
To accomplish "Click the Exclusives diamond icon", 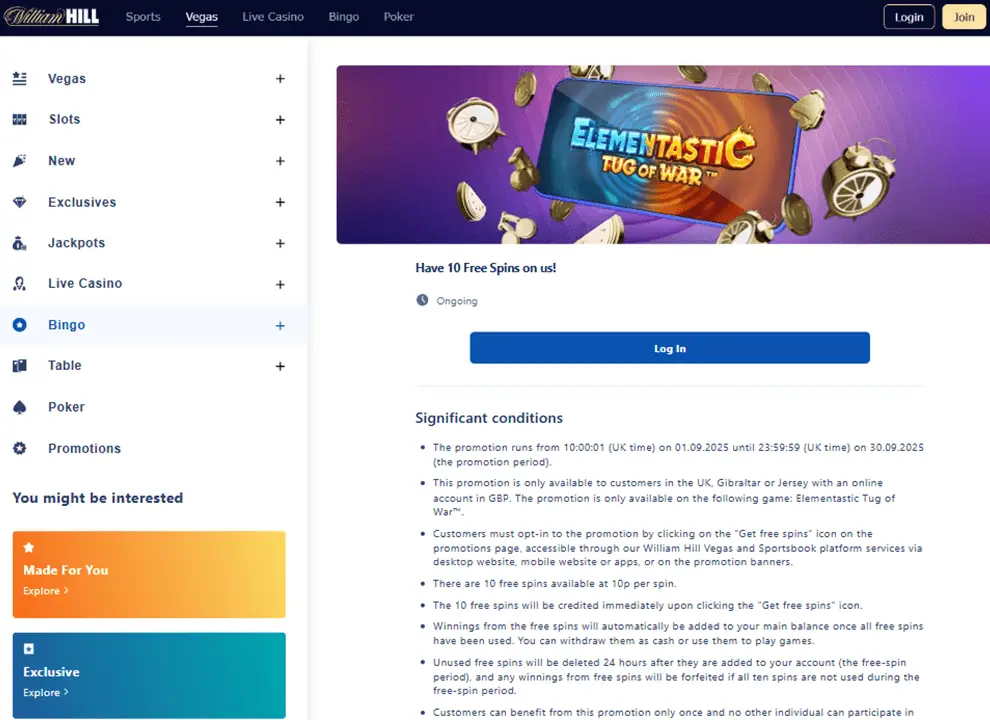I will pos(19,202).
